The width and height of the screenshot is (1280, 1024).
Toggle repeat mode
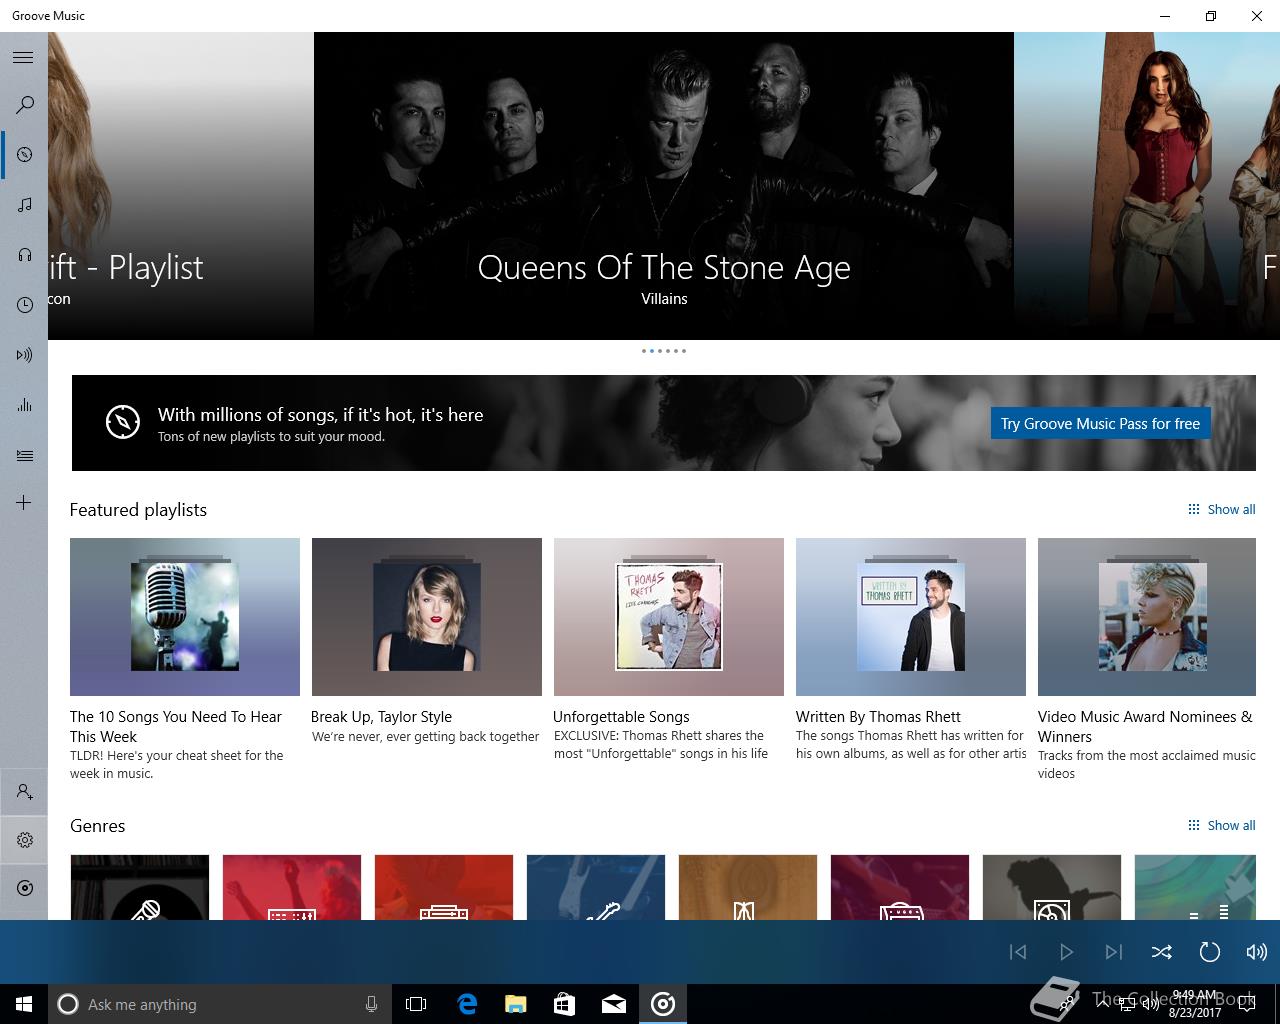pyautogui.click(x=1209, y=952)
